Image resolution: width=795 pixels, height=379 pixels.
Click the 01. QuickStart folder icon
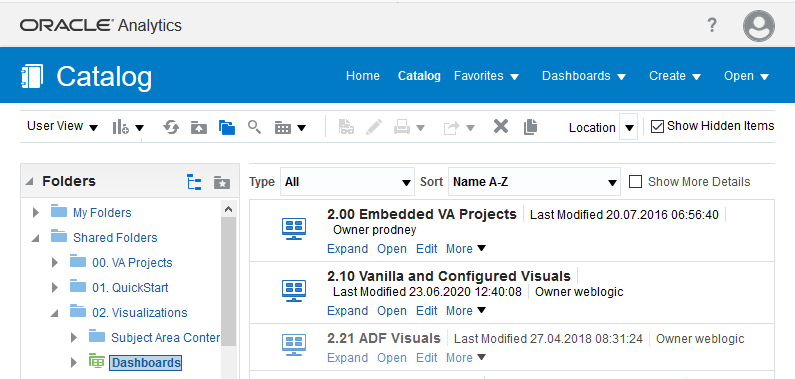tap(78, 286)
